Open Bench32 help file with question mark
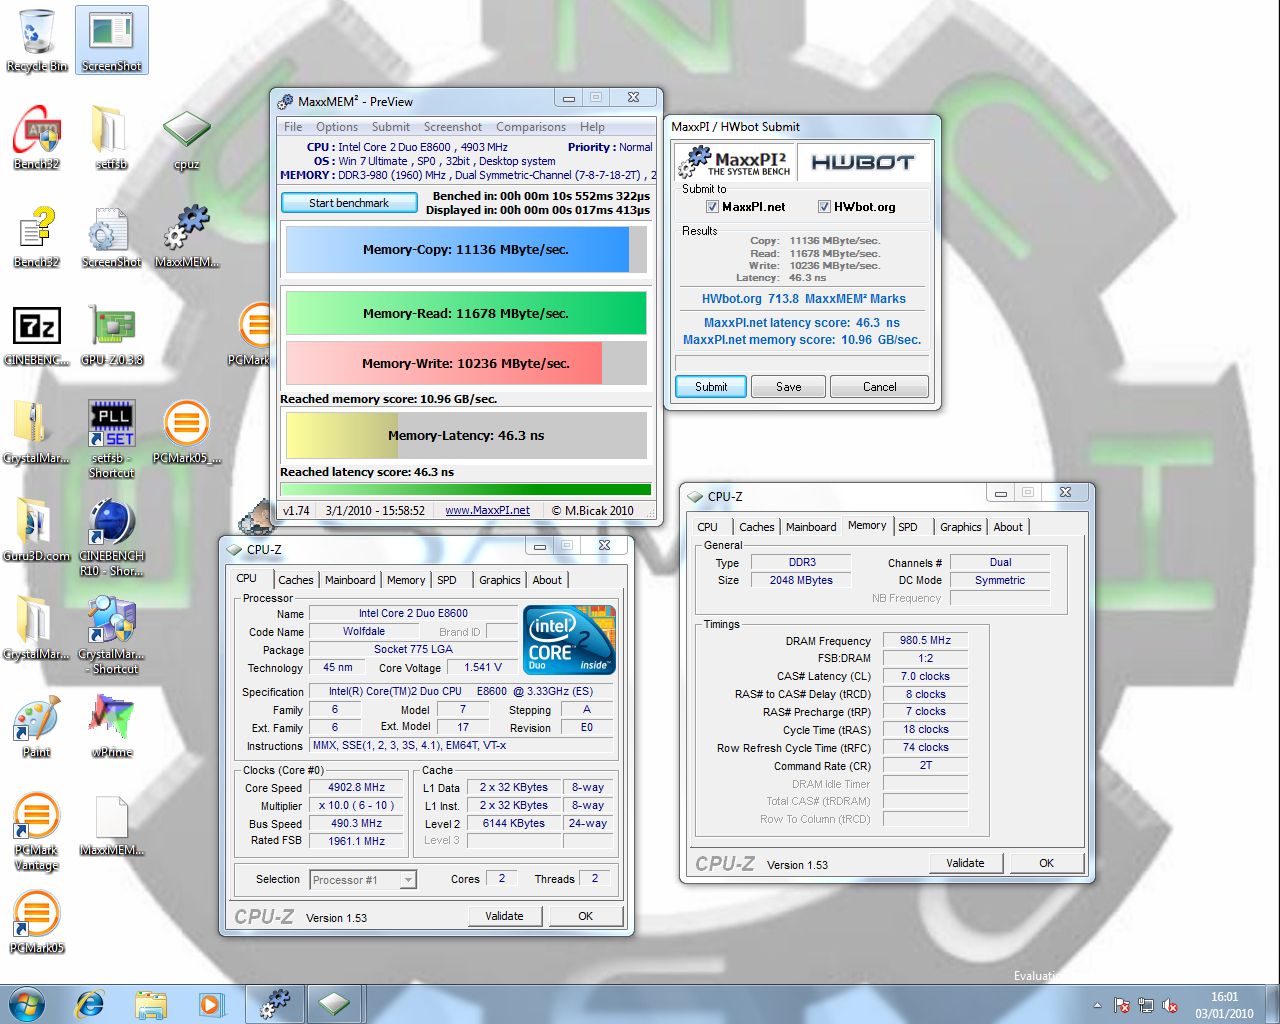The width and height of the screenshot is (1280, 1024). pos(36,236)
